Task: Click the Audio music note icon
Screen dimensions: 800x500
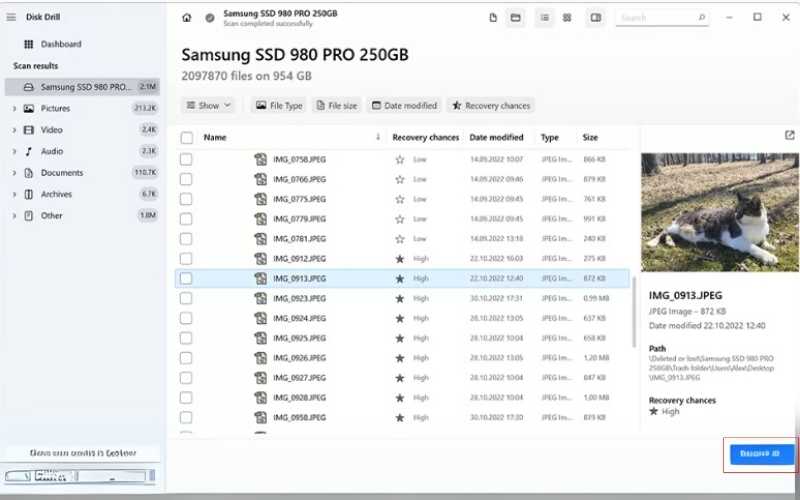Action: (x=29, y=152)
